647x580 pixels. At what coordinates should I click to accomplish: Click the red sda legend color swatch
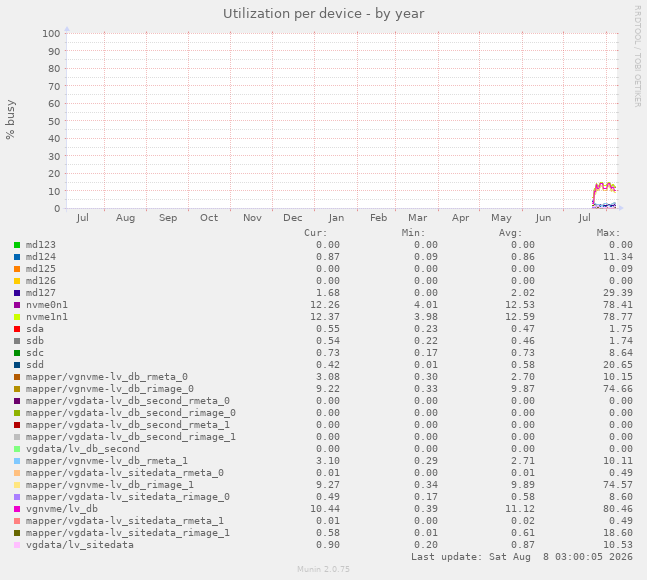(x=17, y=329)
